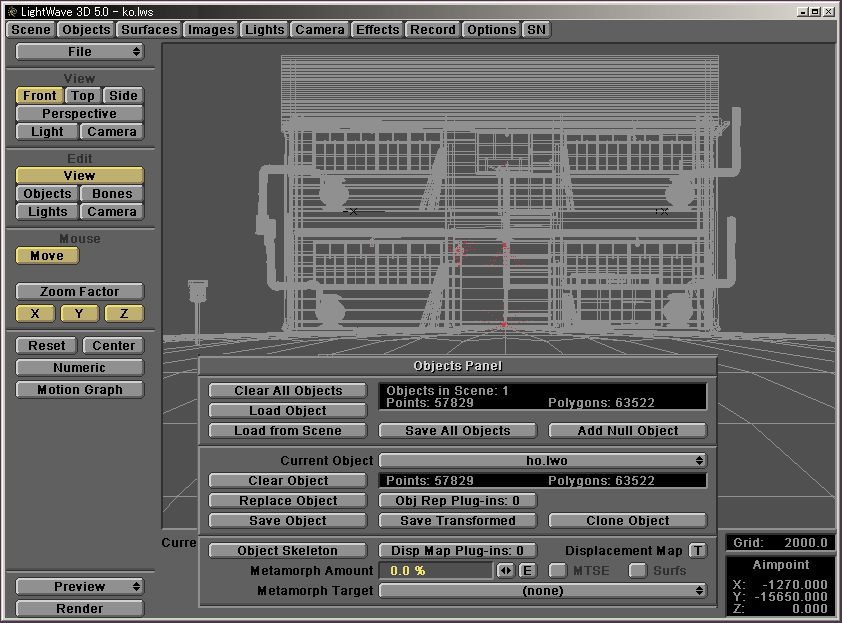The image size is (842, 623).
Task: Open the File dropdown menu
Action: tap(80, 52)
